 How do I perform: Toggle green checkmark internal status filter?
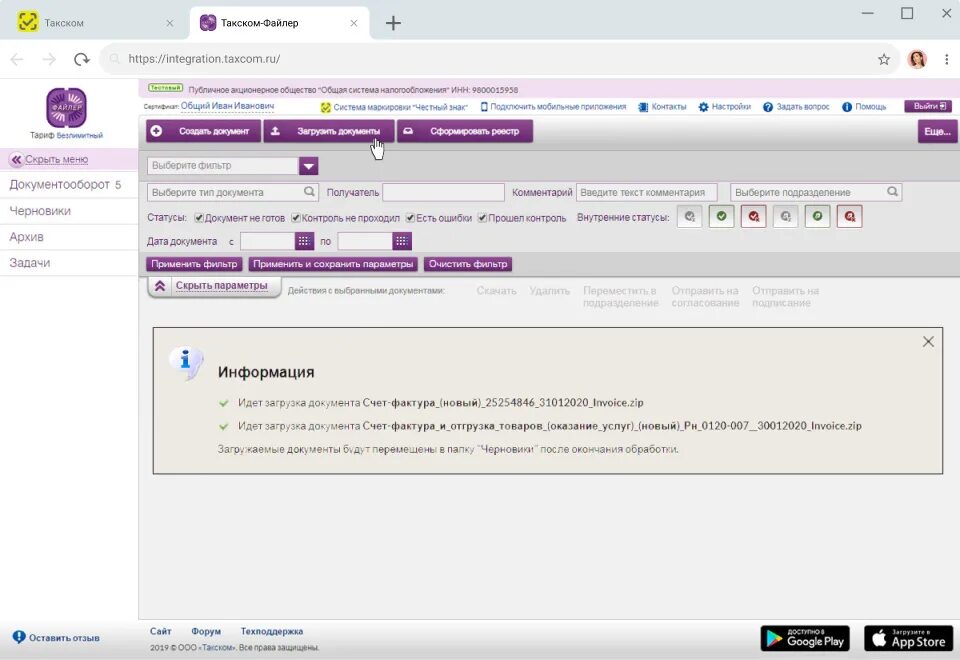(722, 216)
